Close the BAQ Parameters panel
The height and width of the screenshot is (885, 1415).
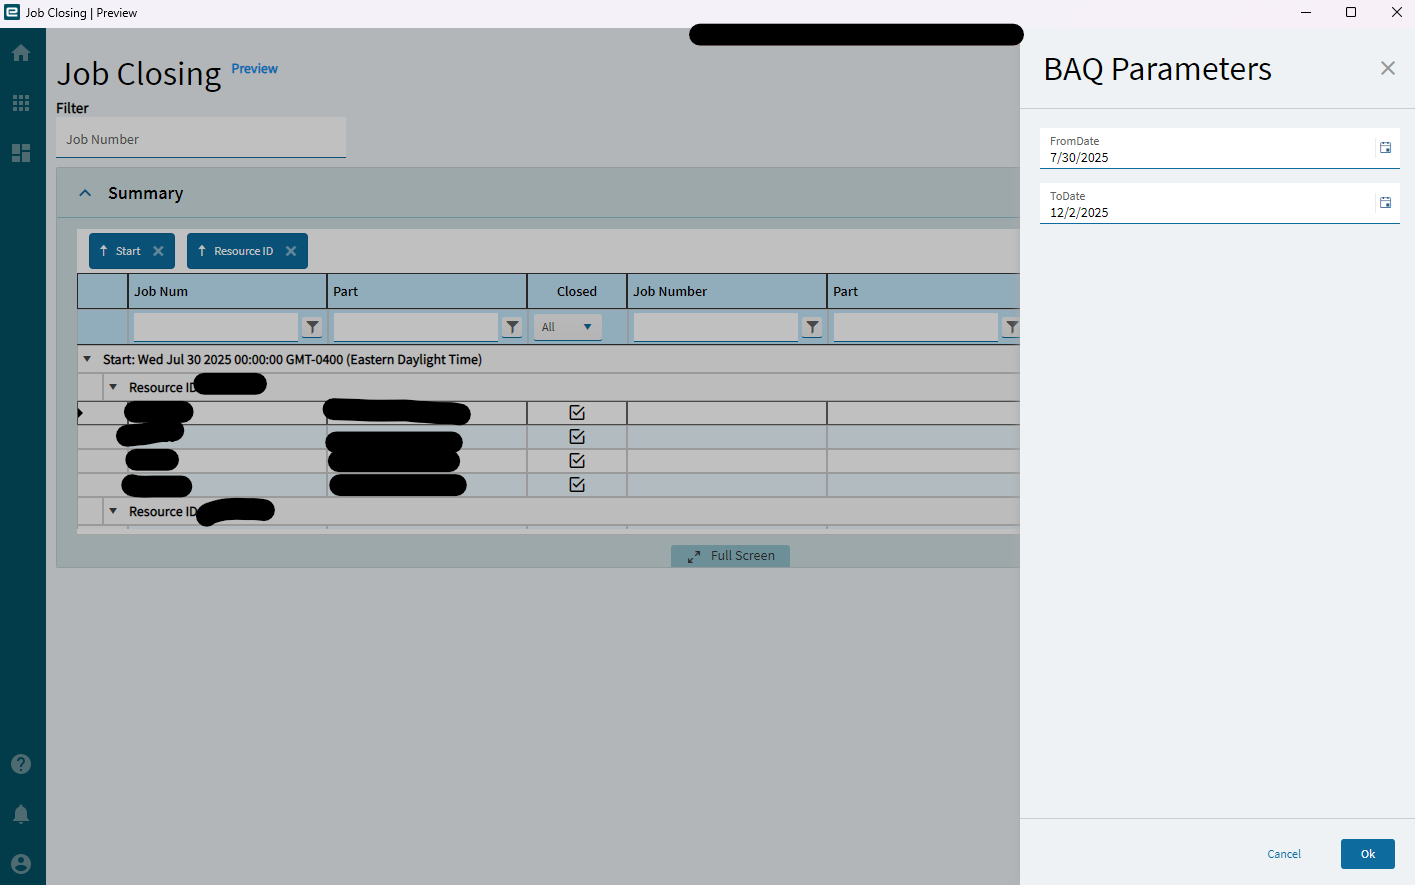(1388, 68)
